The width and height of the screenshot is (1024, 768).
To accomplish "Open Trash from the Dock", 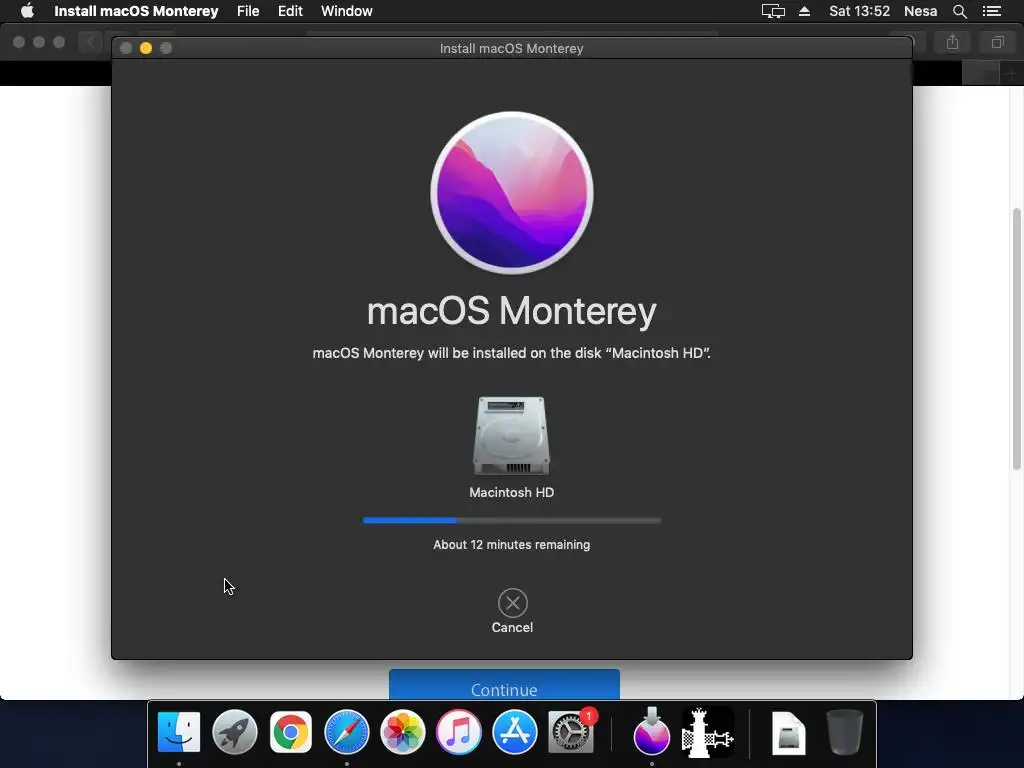I will point(844,732).
